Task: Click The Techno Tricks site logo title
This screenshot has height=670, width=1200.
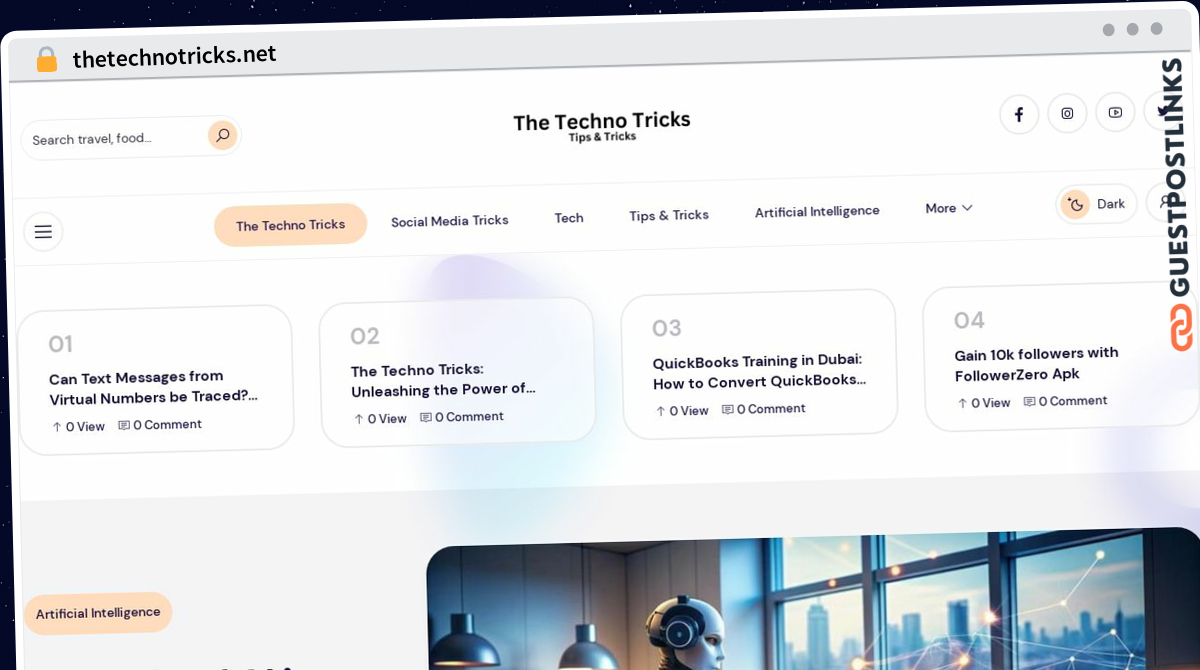Action: [602, 121]
